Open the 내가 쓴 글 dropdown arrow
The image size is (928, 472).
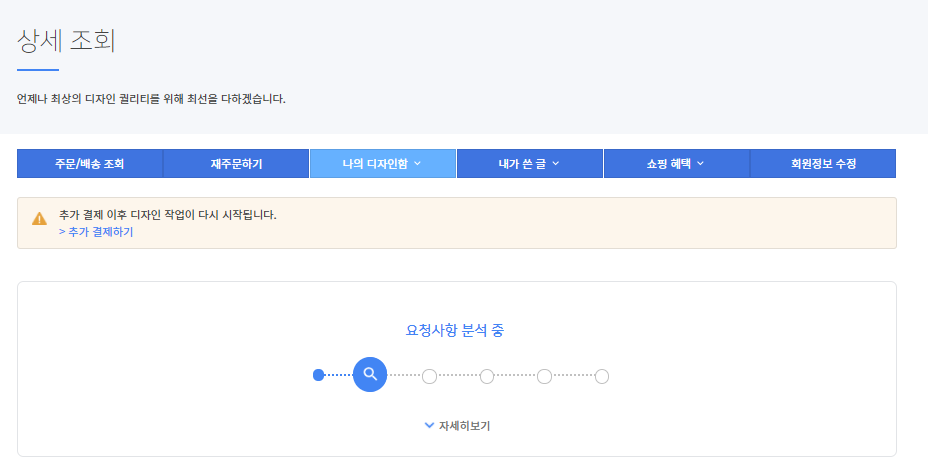click(x=555, y=163)
